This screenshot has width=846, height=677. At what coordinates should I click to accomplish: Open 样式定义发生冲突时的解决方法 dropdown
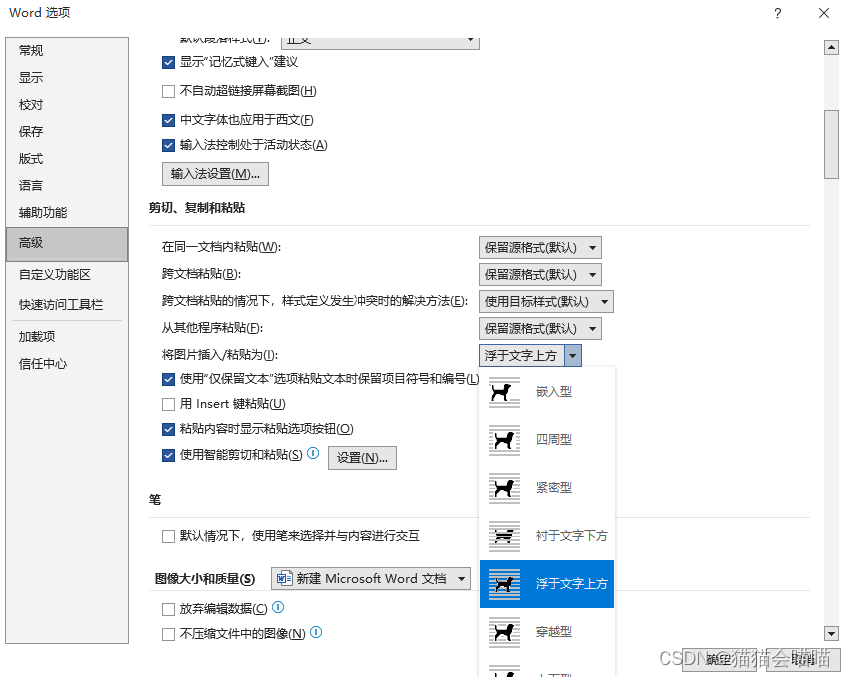point(546,302)
